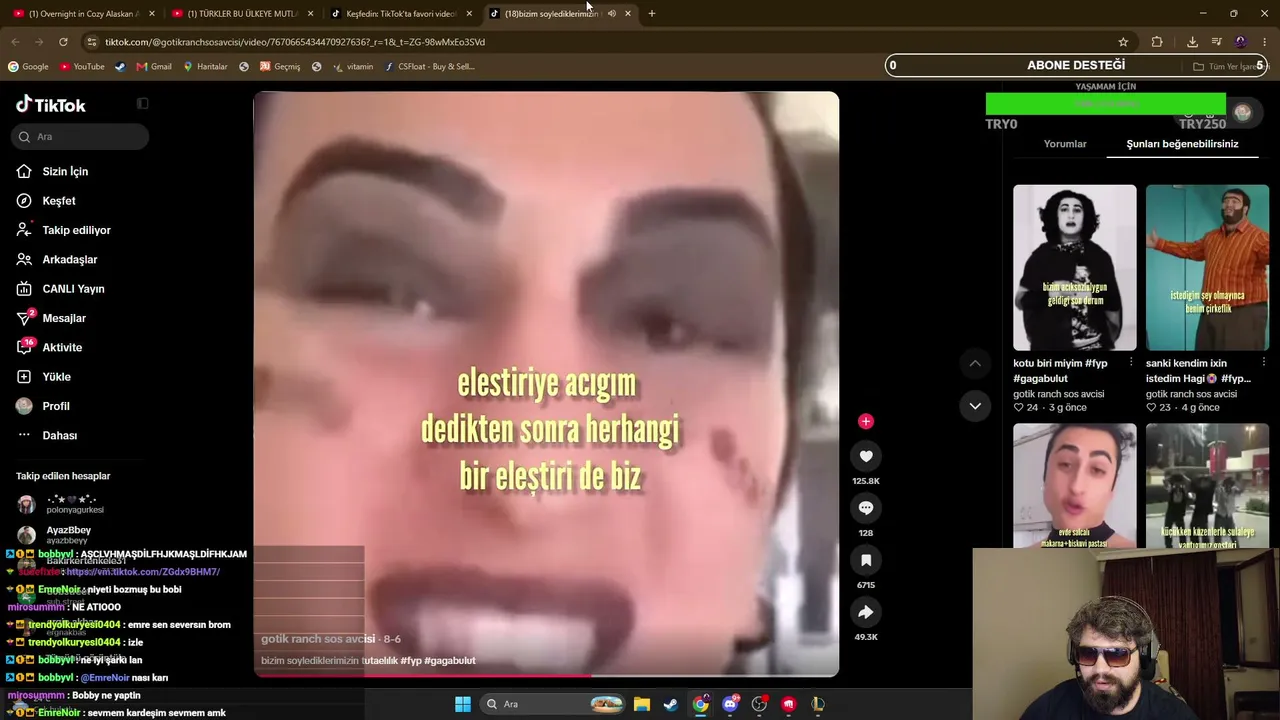
Task: Open League of Legends taskbar icon
Action: tap(818, 704)
